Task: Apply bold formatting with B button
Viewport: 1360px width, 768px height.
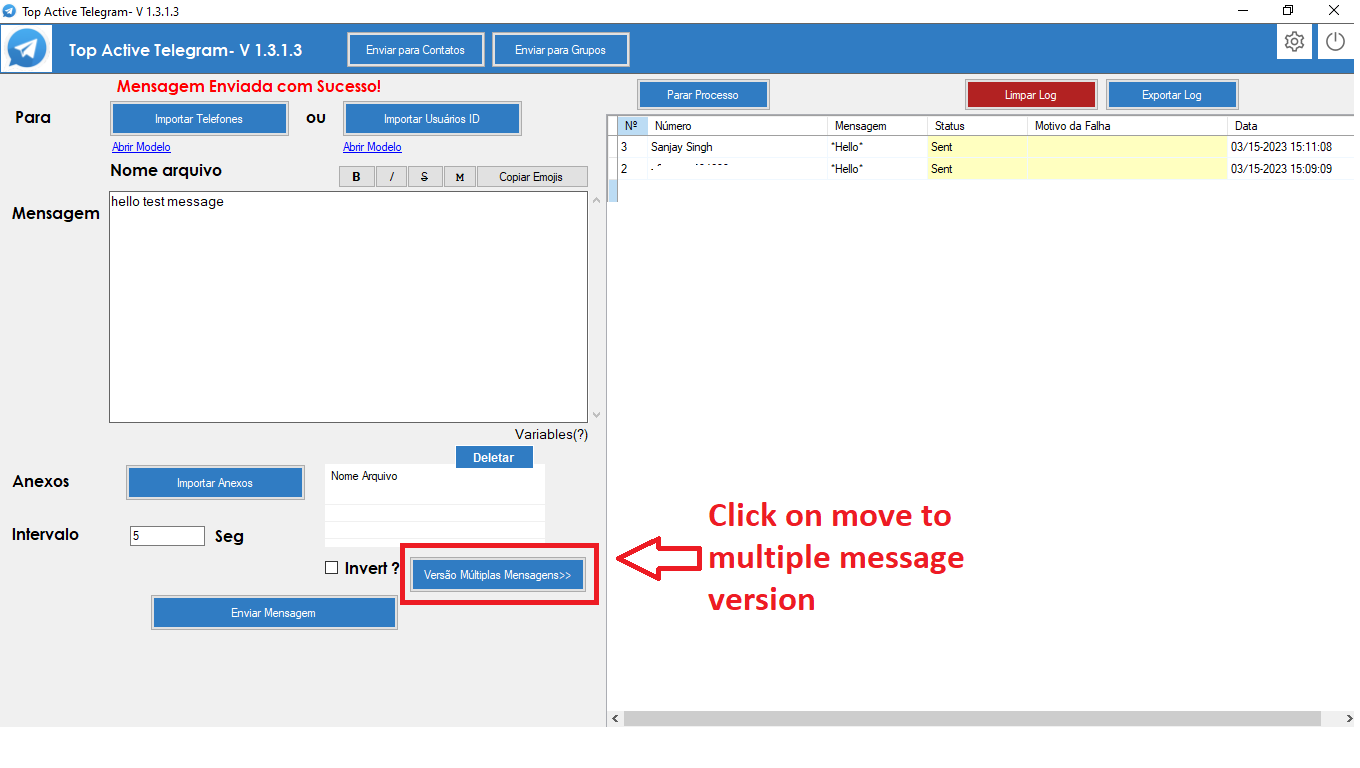Action: point(357,177)
